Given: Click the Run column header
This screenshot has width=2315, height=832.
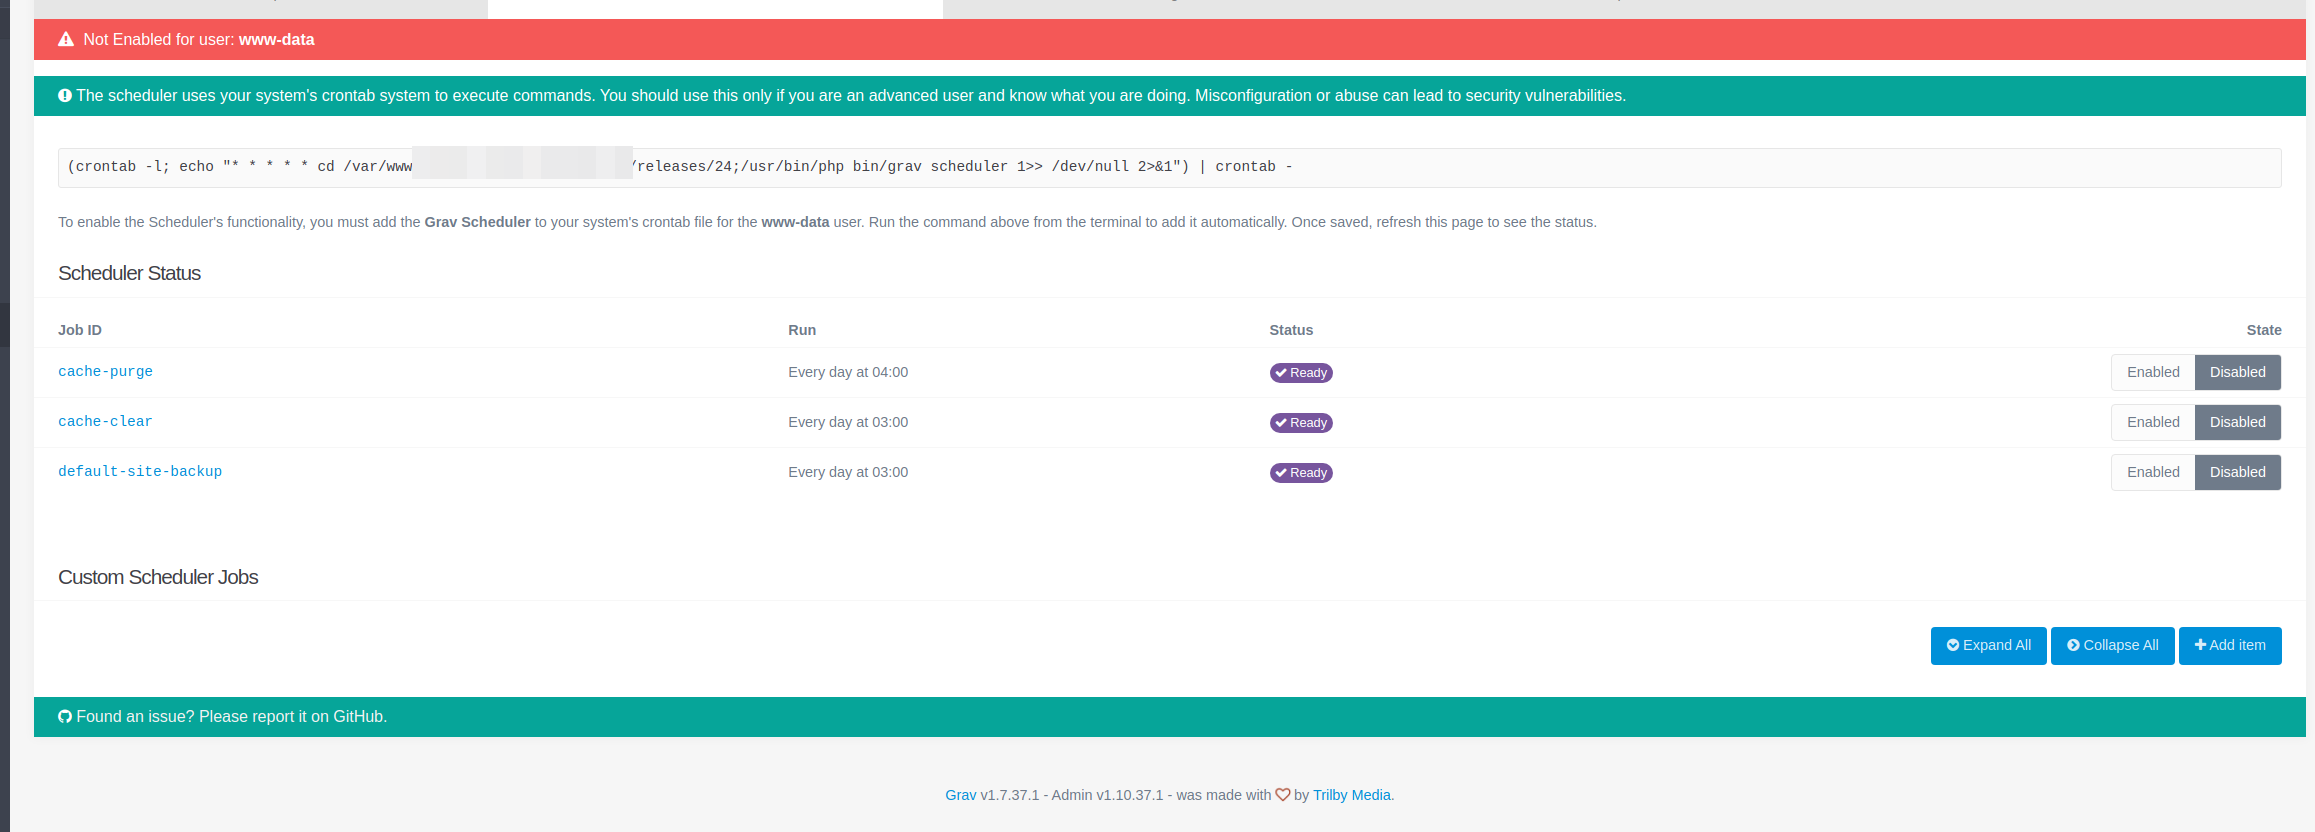Looking at the screenshot, I should point(802,330).
